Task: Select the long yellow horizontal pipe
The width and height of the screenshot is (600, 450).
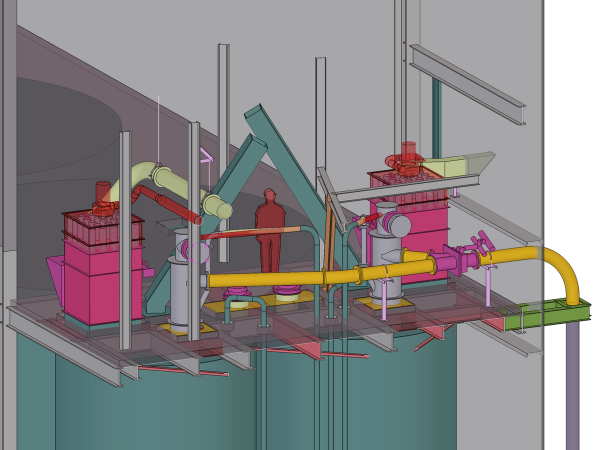Action: click(x=323, y=274)
